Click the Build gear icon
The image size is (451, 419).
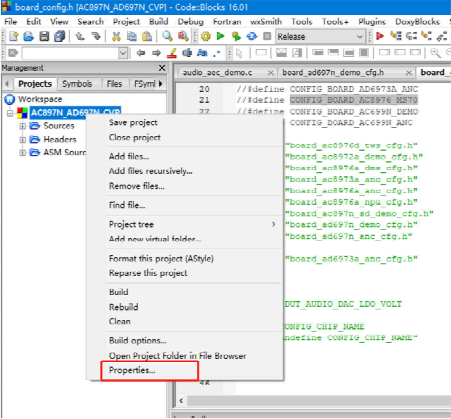206,36
